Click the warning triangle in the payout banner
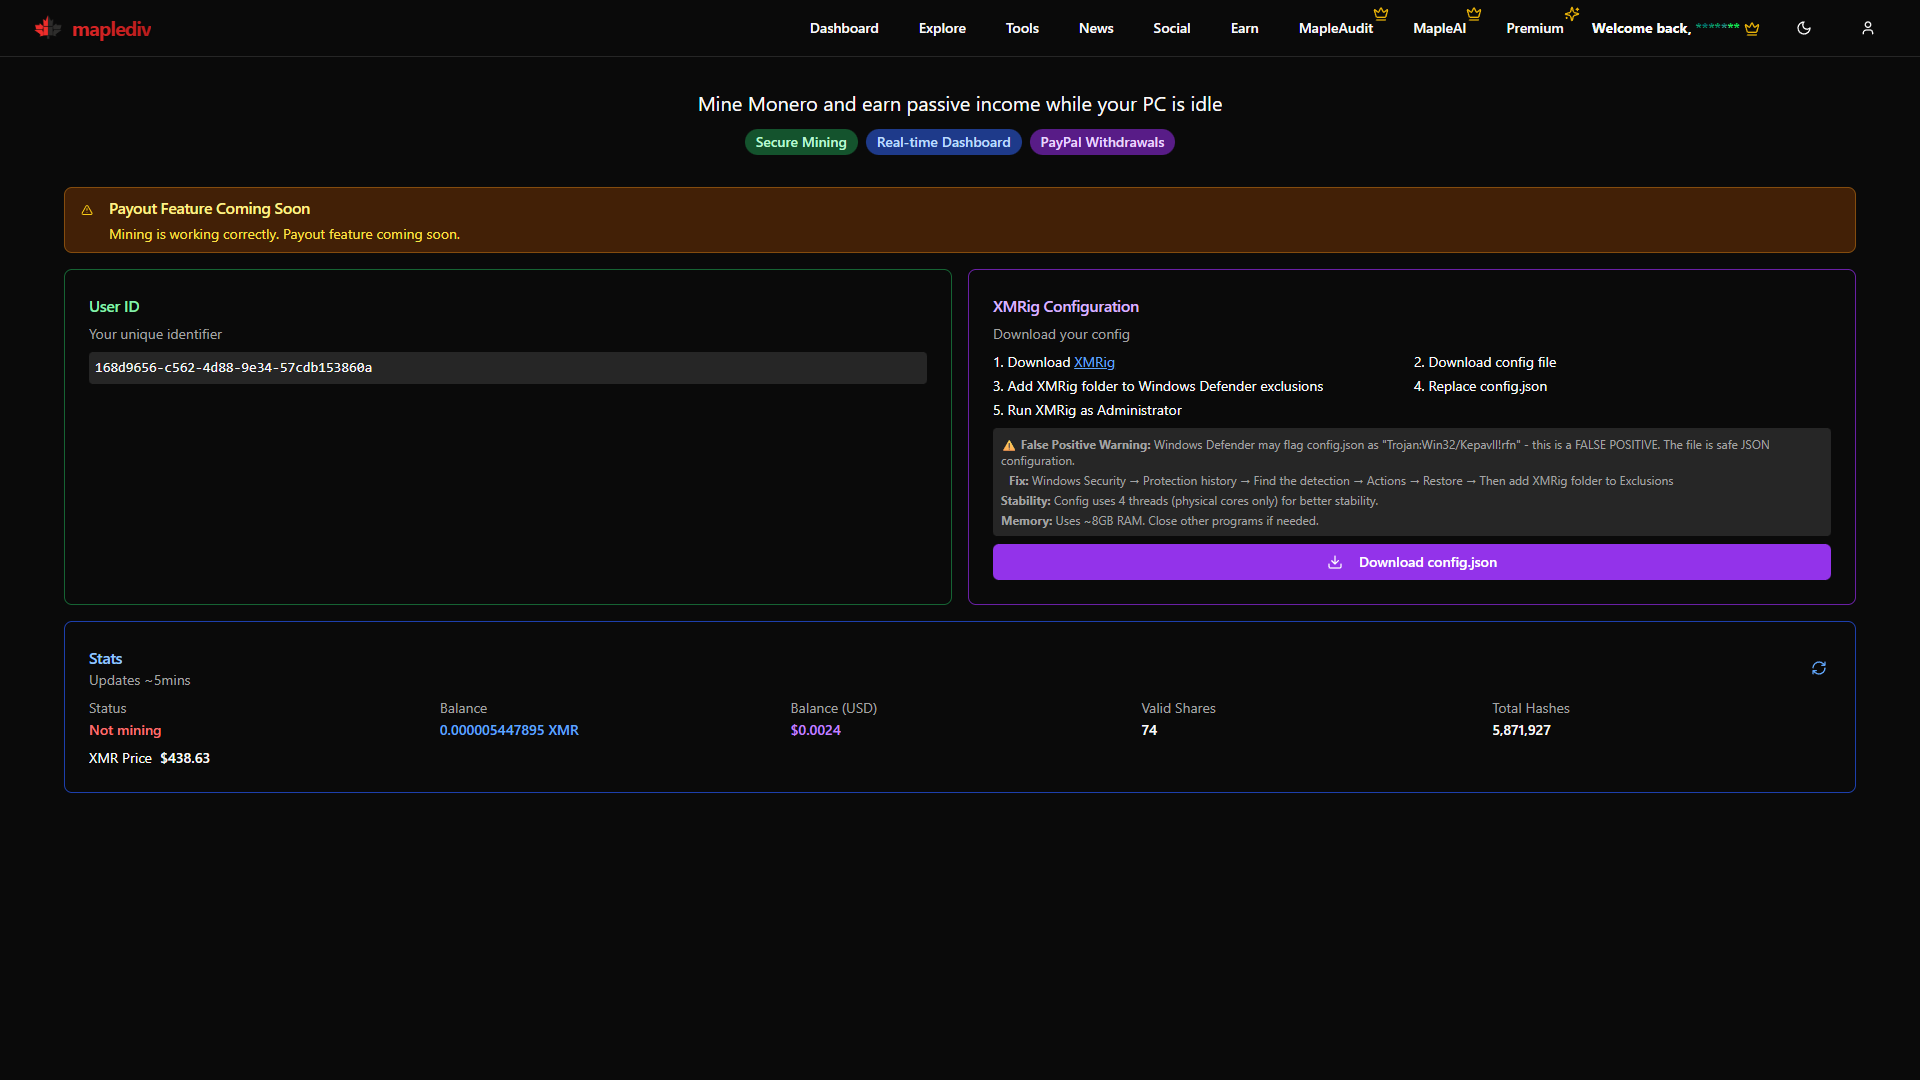This screenshot has width=1920, height=1080. point(87,210)
